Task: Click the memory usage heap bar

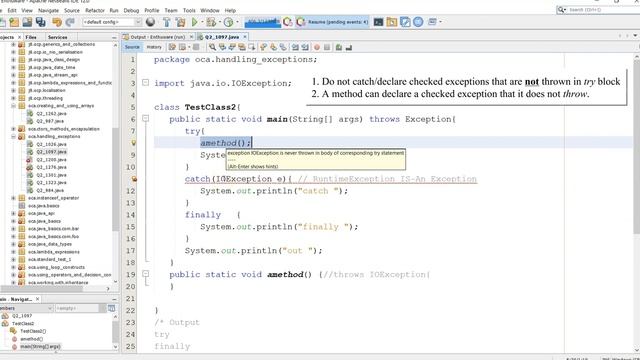Action: (262, 22)
